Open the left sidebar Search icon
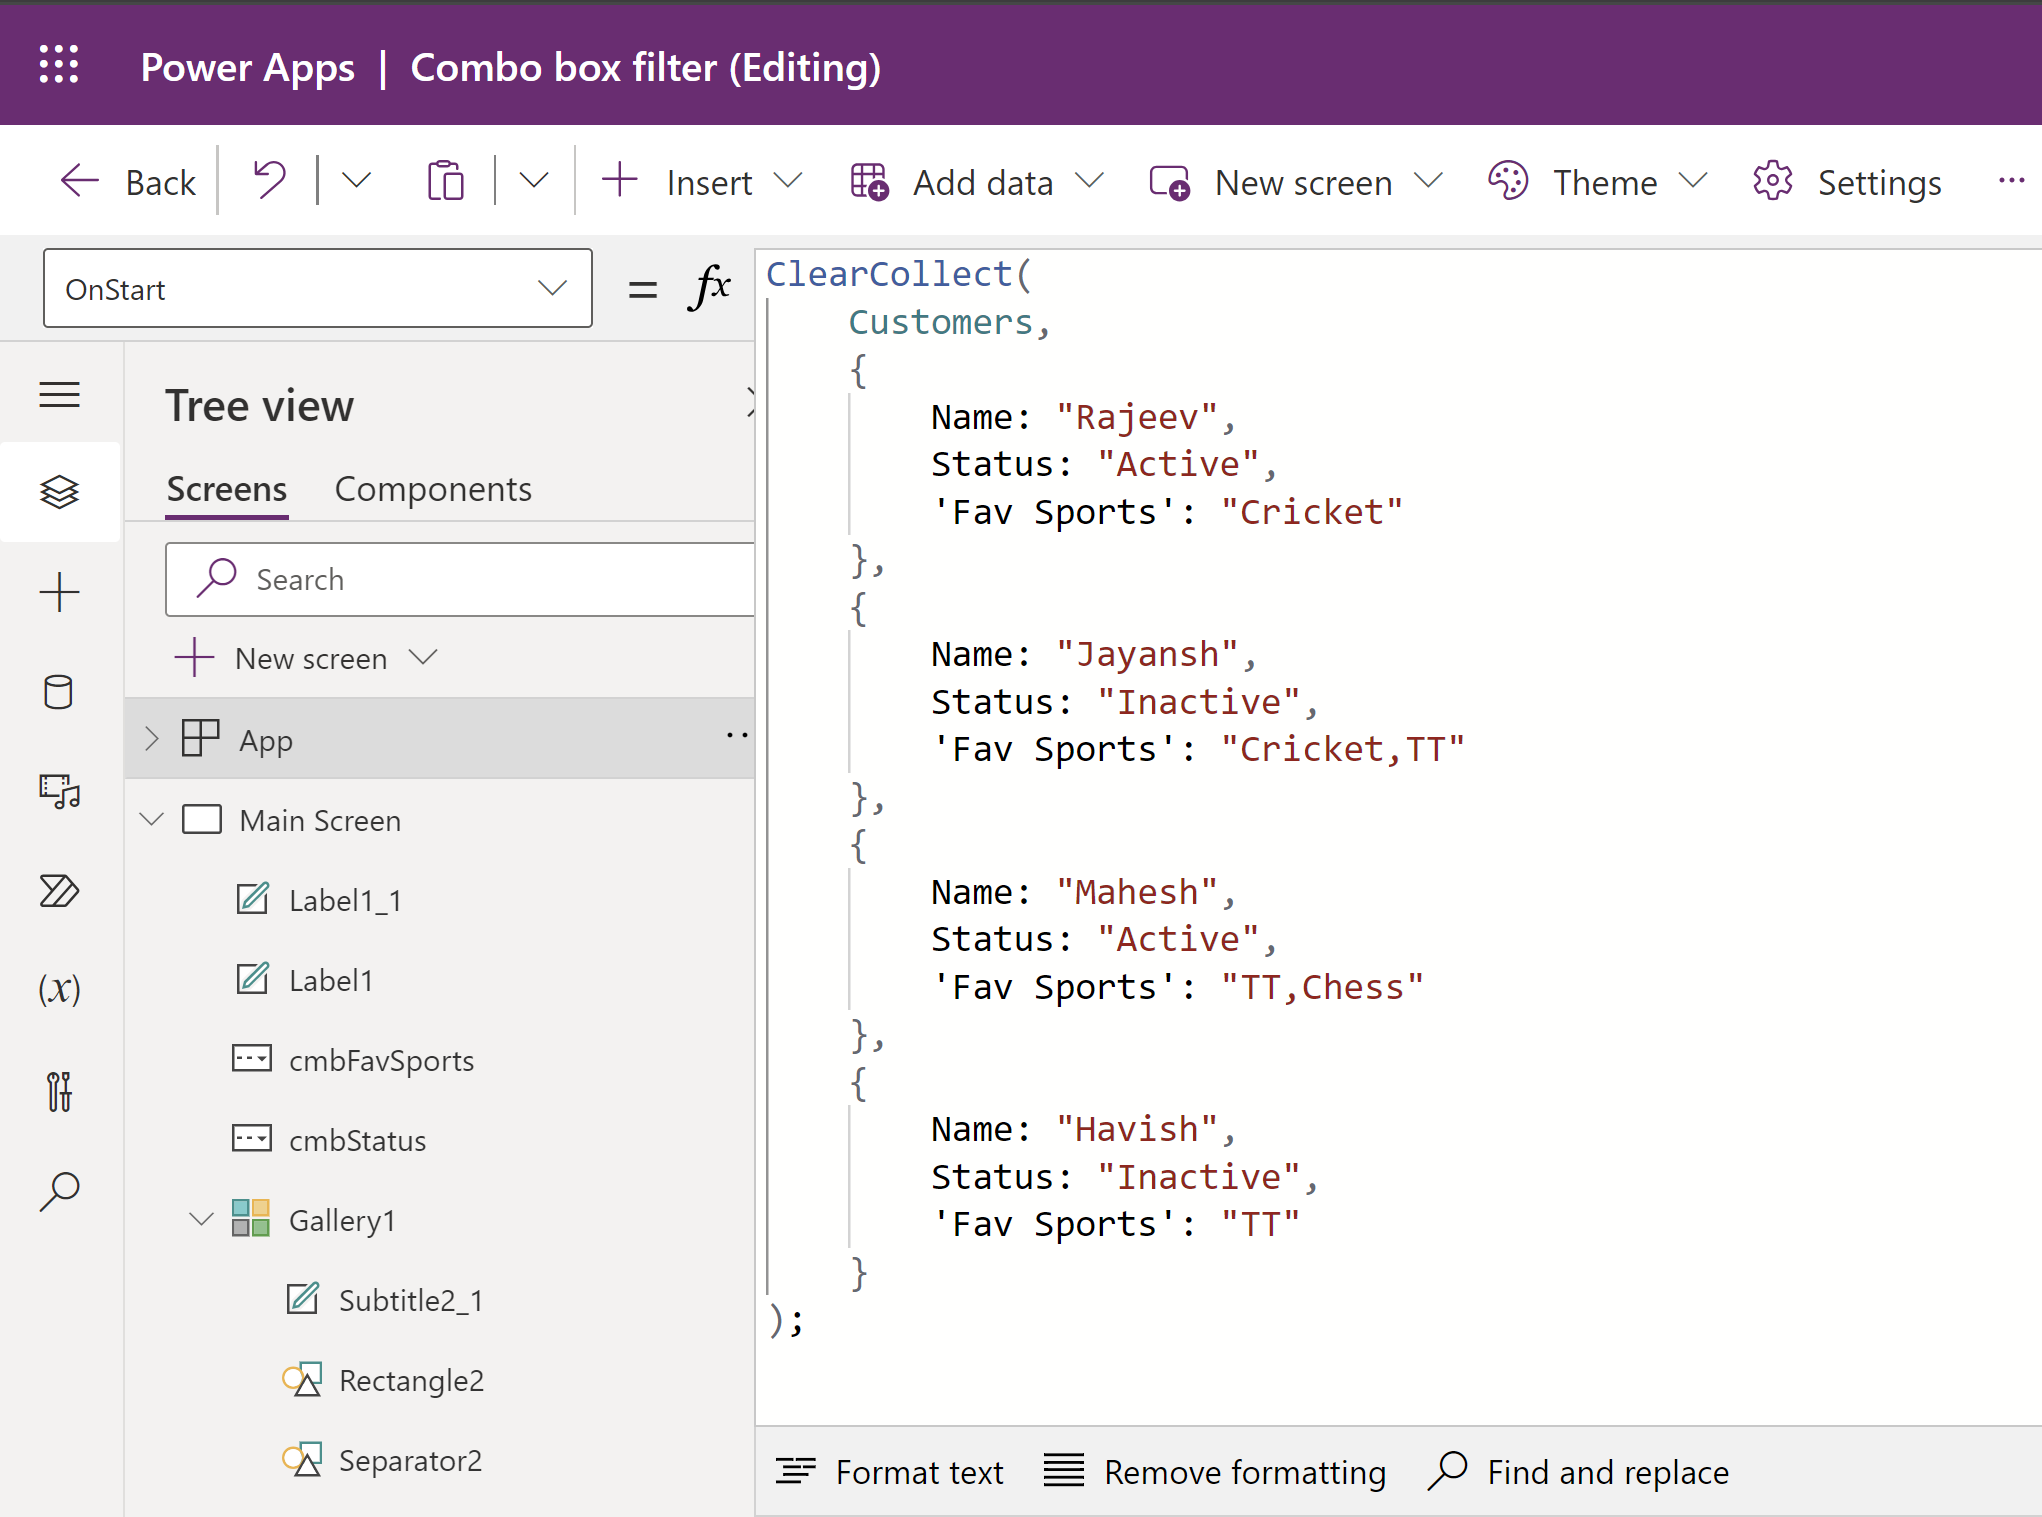Viewport: 2042px width, 1517px height. coord(59,1190)
